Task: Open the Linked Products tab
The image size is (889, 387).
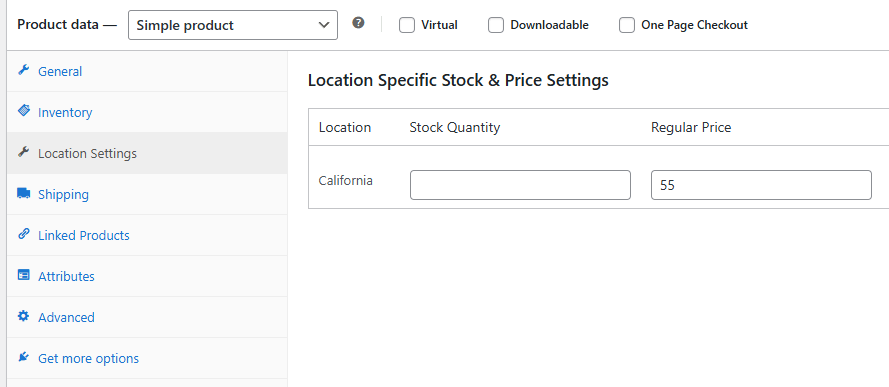Action: click(x=147, y=235)
